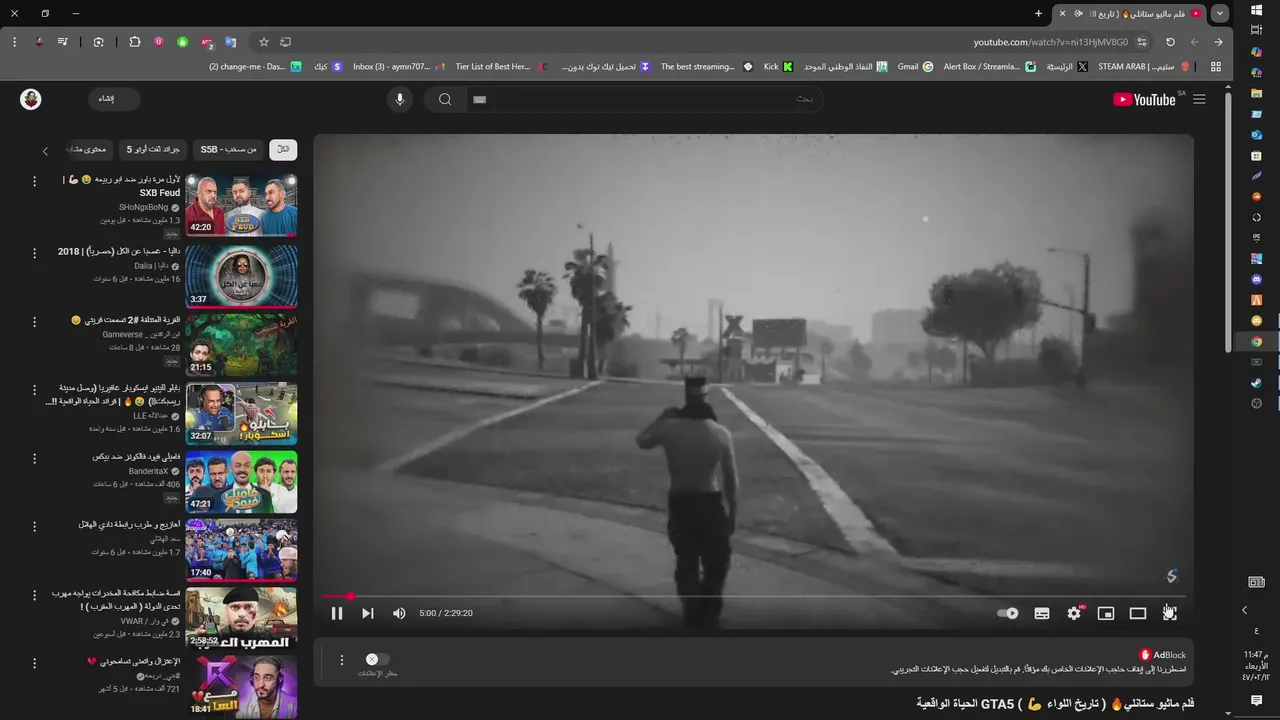The height and width of the screenshot is (720, 1280).
Task: Switch player to theater mode
Action: coord(1138,613)
